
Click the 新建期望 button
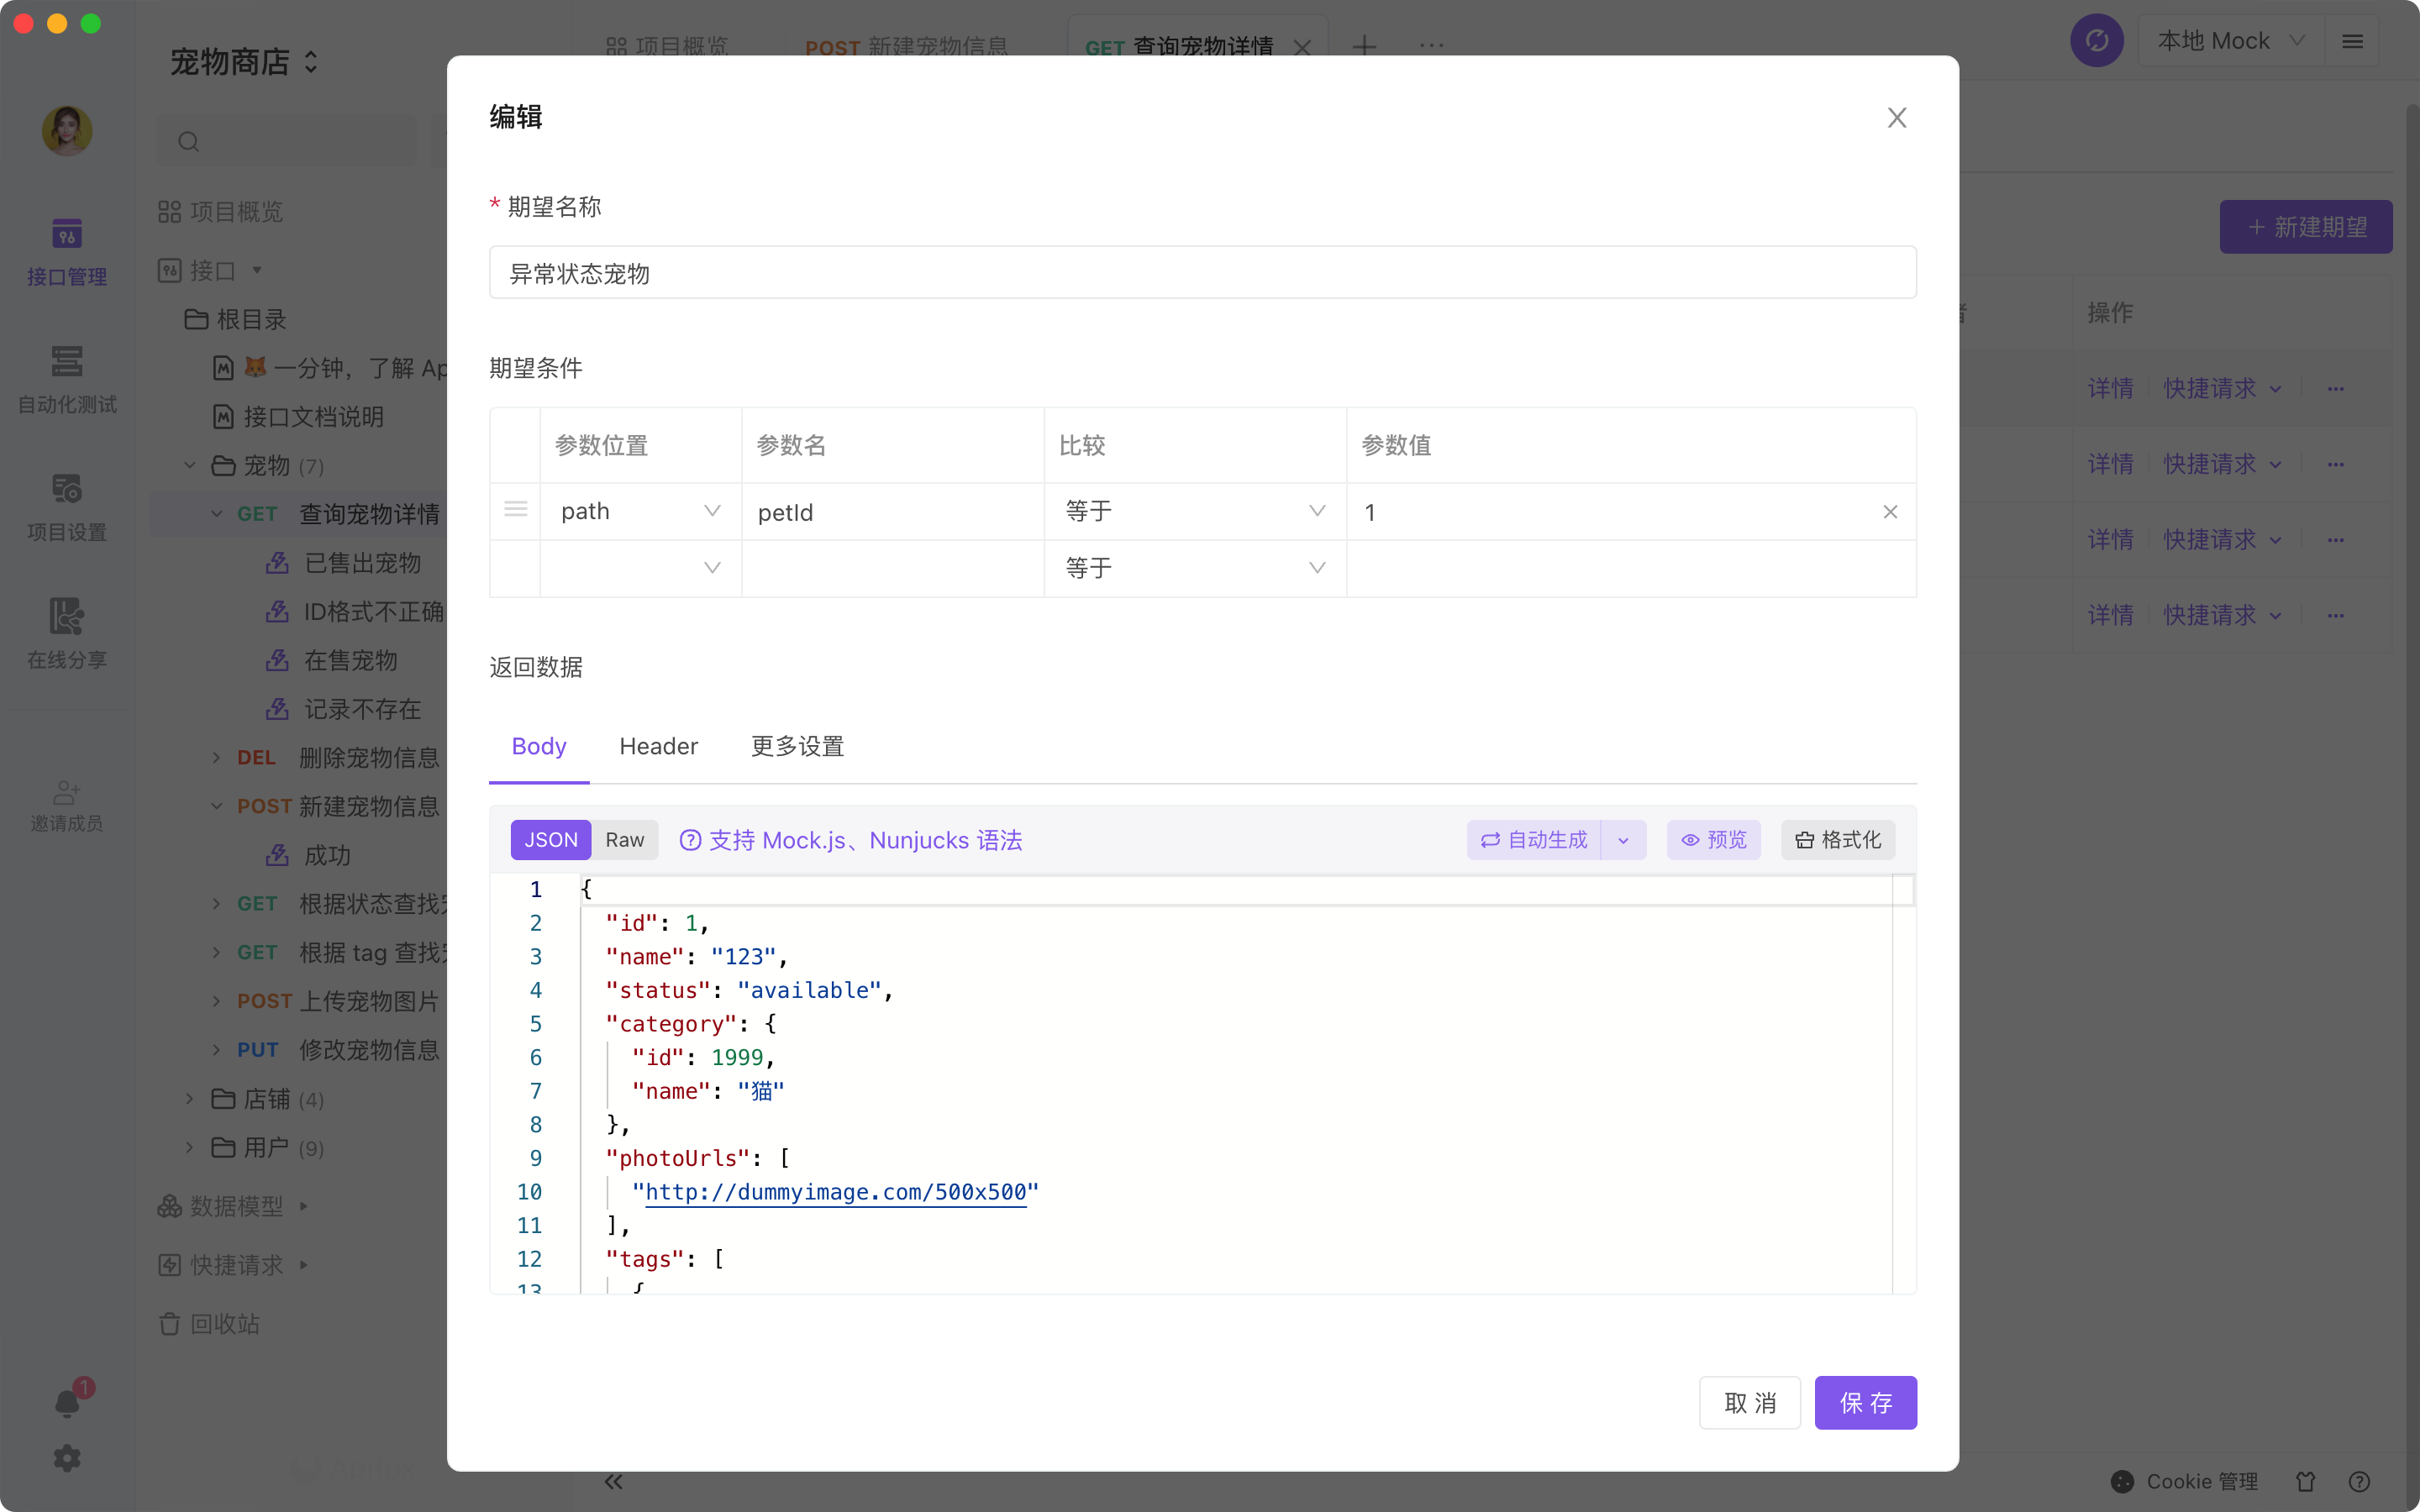pos(2305,227)
